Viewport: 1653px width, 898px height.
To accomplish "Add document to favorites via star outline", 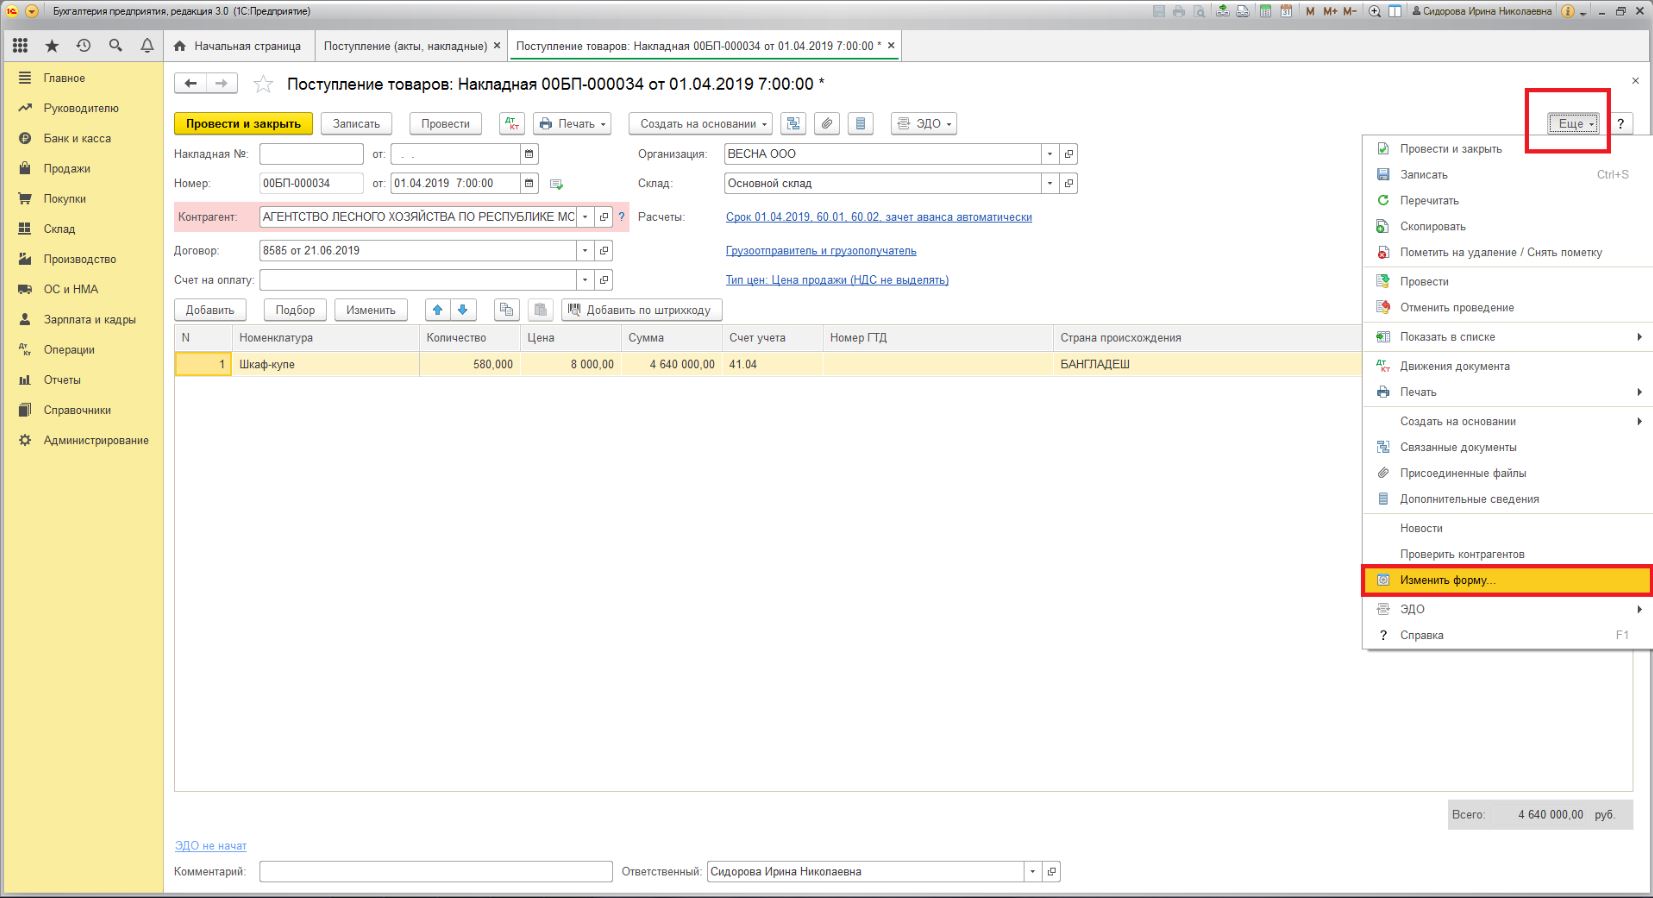I will pyautogui.click(x=263, y=84).
